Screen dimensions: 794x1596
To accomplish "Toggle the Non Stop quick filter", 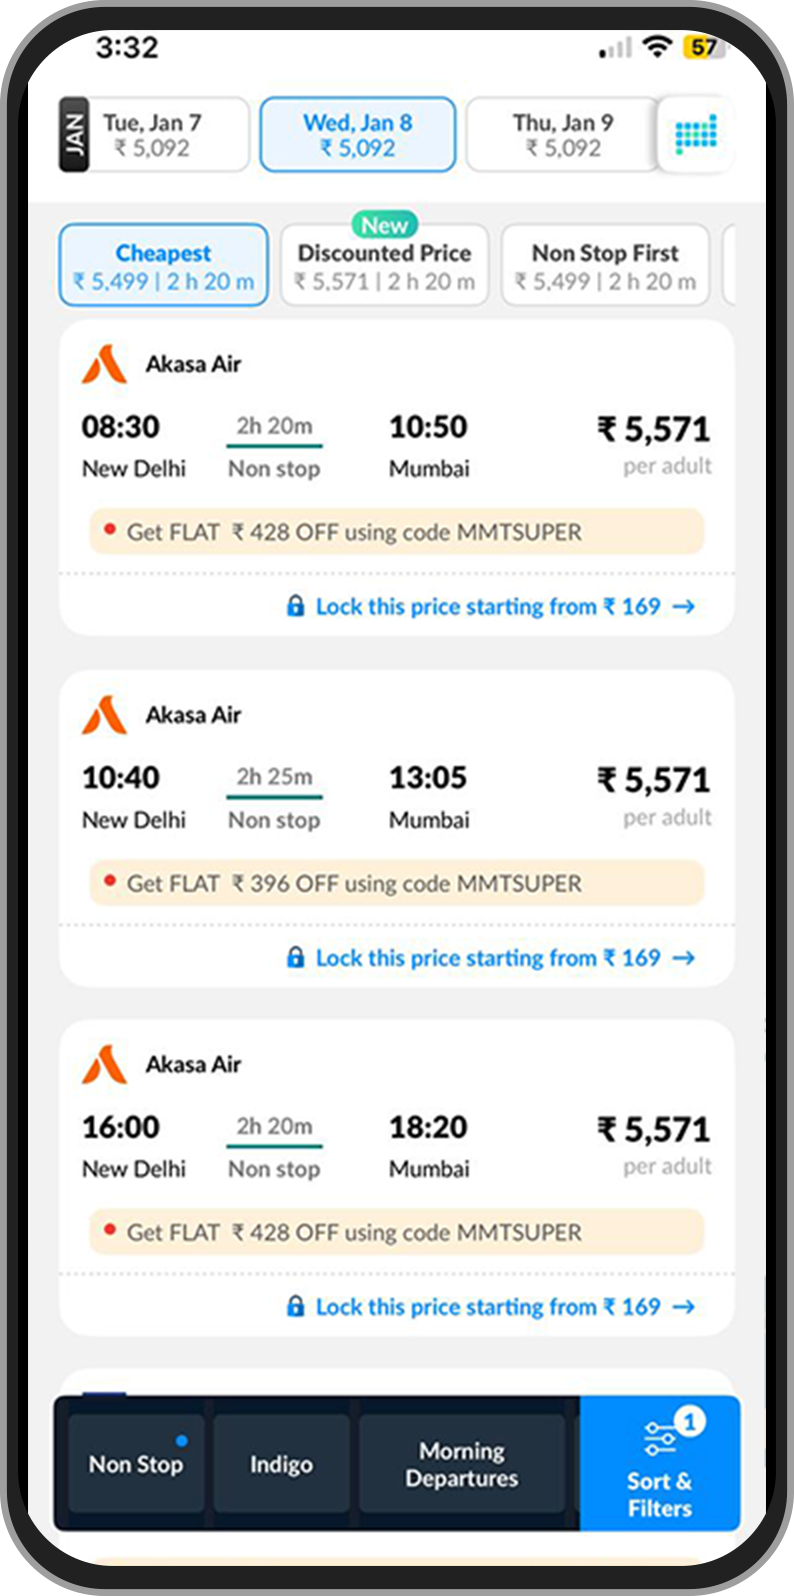I will tap(136, 1463).
